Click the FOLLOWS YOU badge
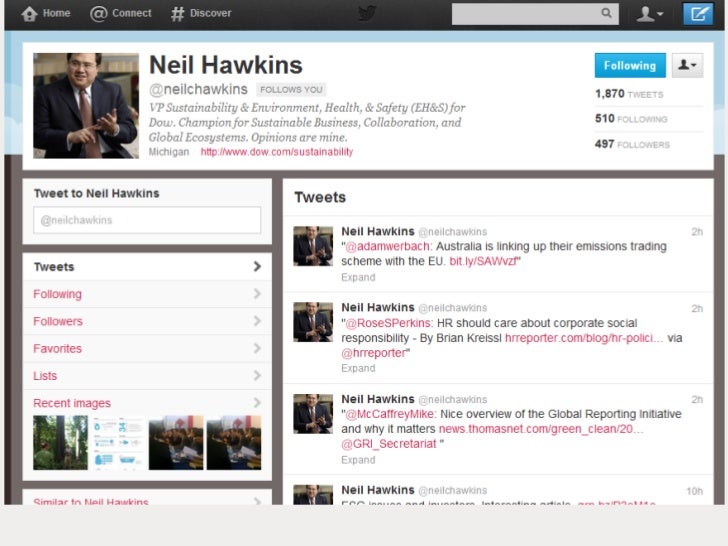Image resolution: width=728 pixels, height=546 pixels. 291,90
